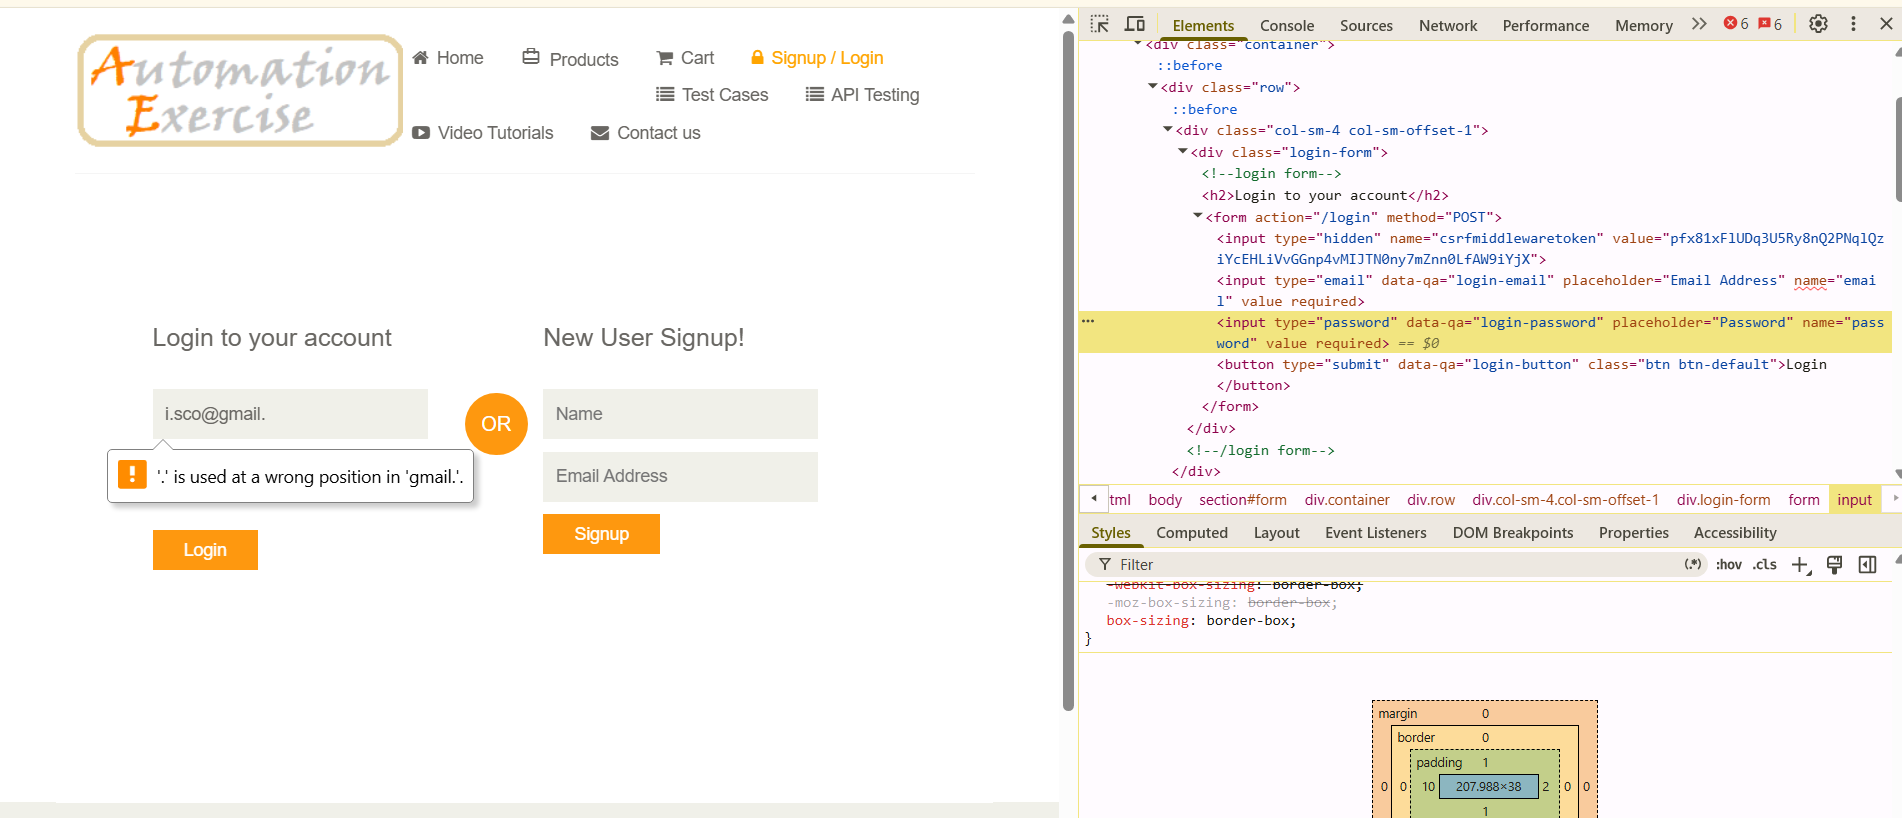Viewport: 1902px width, 818px height.
Task: Switch to the Memory tab
Action: pos(1644,26)
